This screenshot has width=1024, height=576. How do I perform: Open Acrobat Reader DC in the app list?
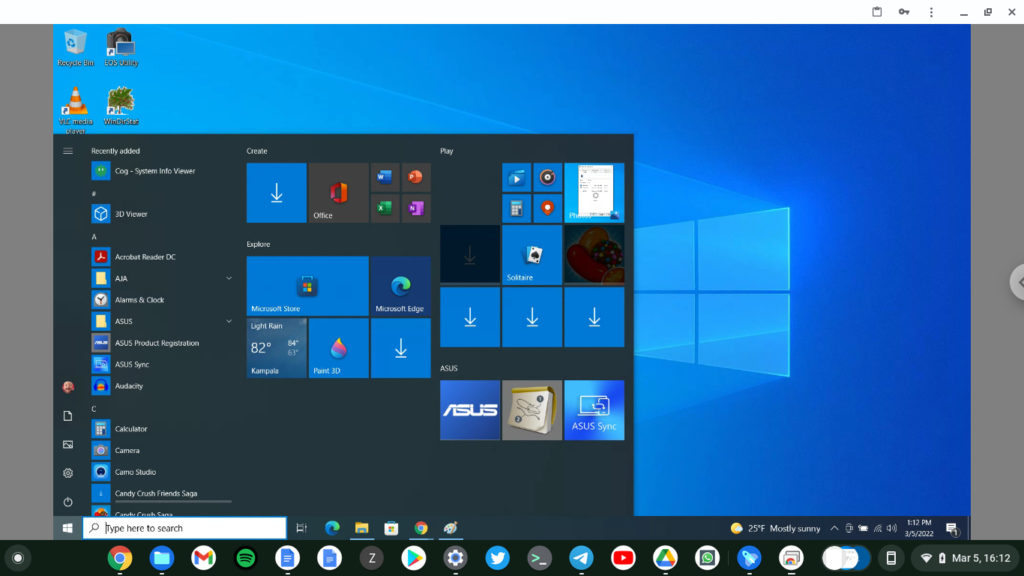pos(161,257)
